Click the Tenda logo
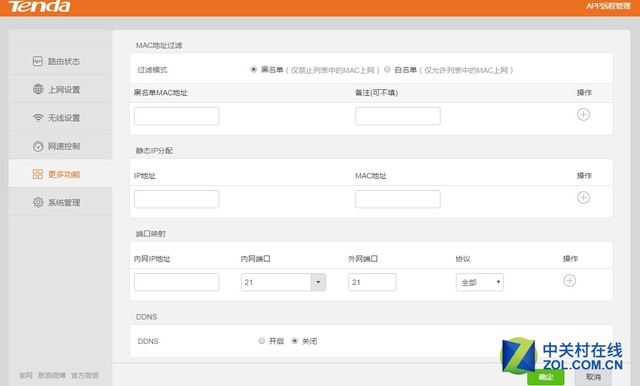Screen dimensions: 640x386 [39, 6]
